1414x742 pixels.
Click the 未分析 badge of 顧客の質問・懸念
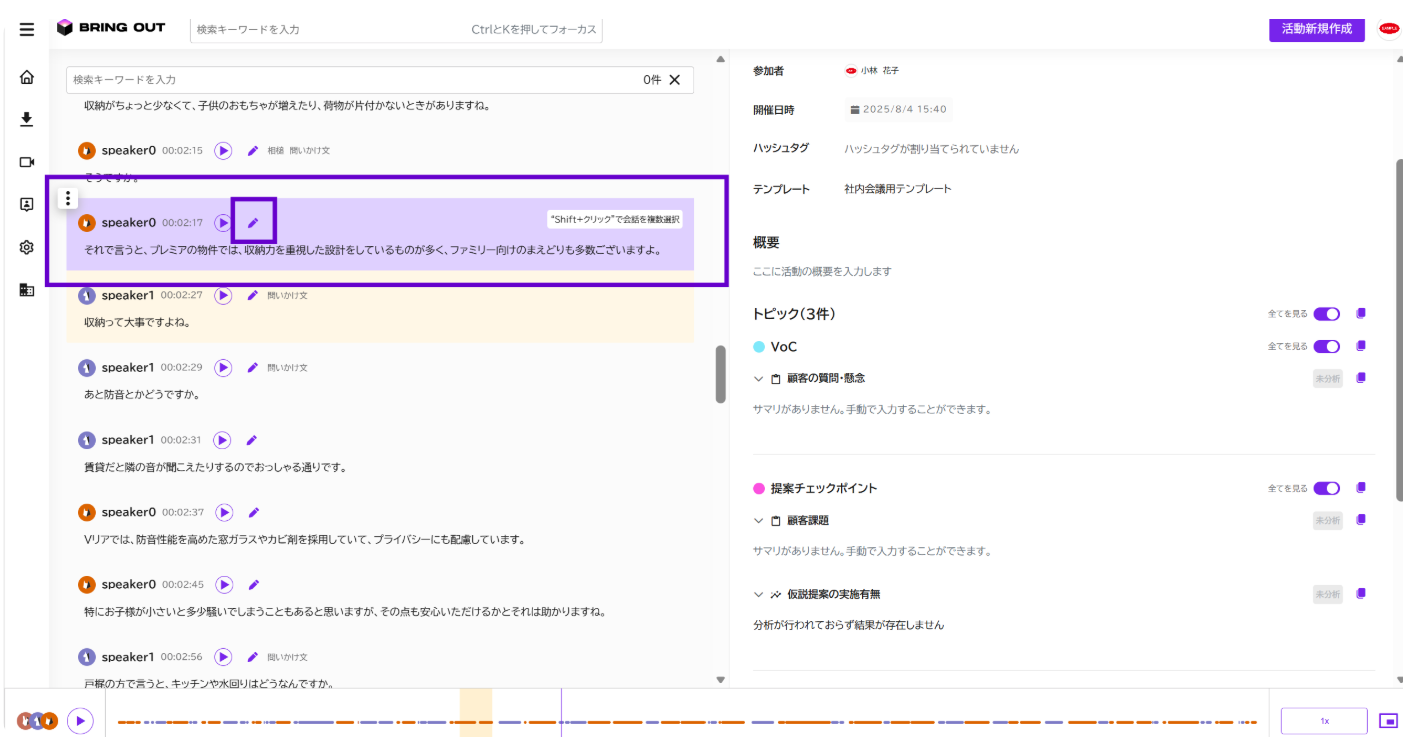[1327, 378]
